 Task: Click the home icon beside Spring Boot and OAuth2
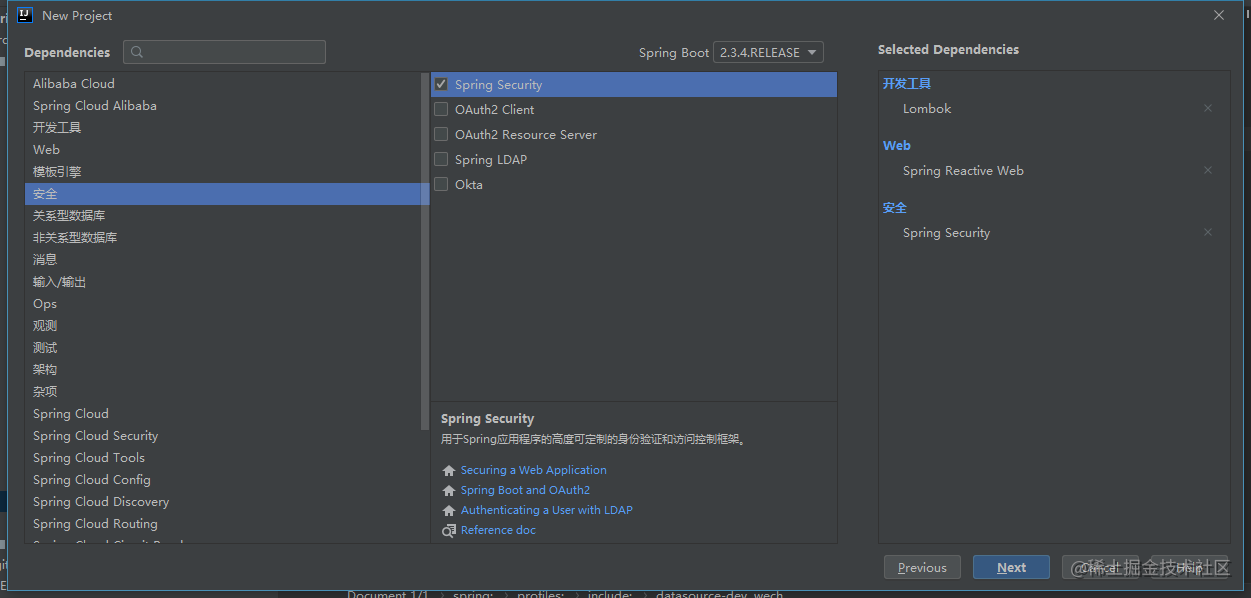click(449, 491)
